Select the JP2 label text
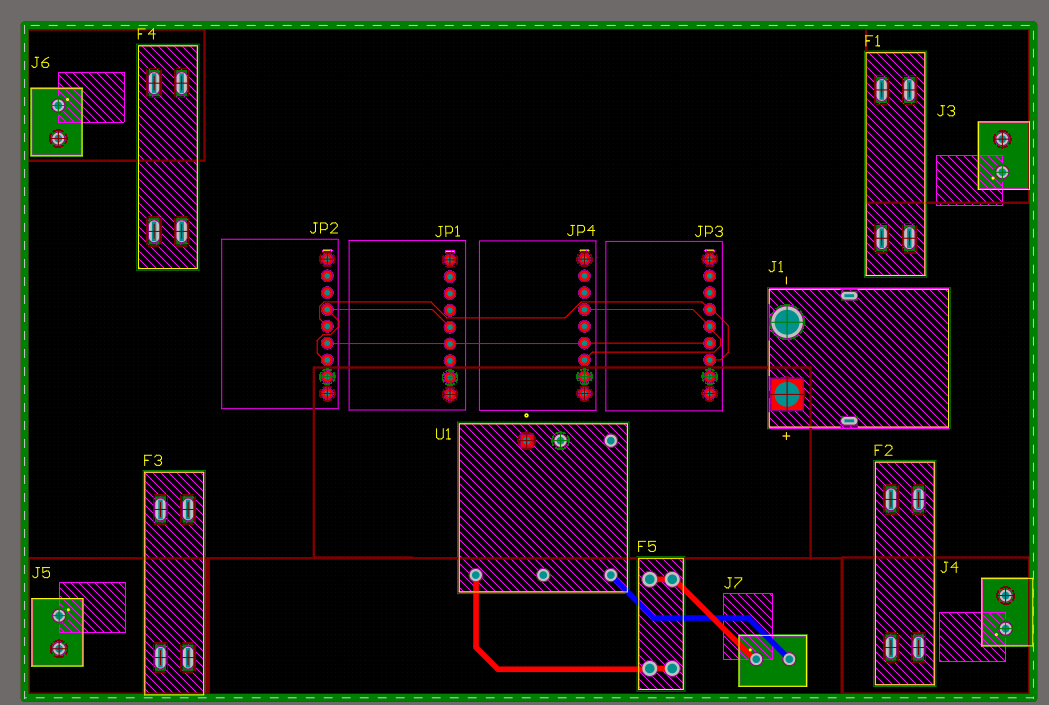The image size is (1049, 705). [325, 227]
